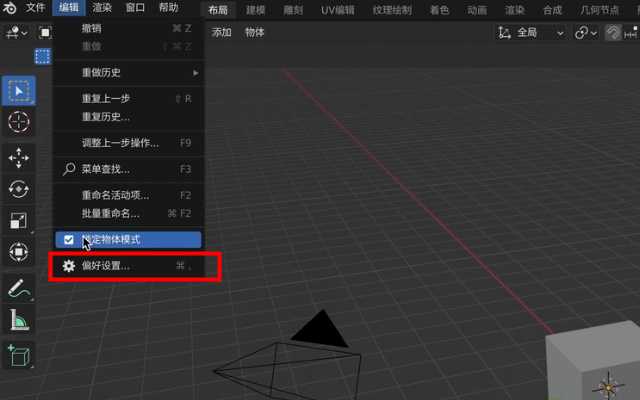
Task: Activate the 3D cursor tool
Action: pyautogui.click(x=19, y=122)
